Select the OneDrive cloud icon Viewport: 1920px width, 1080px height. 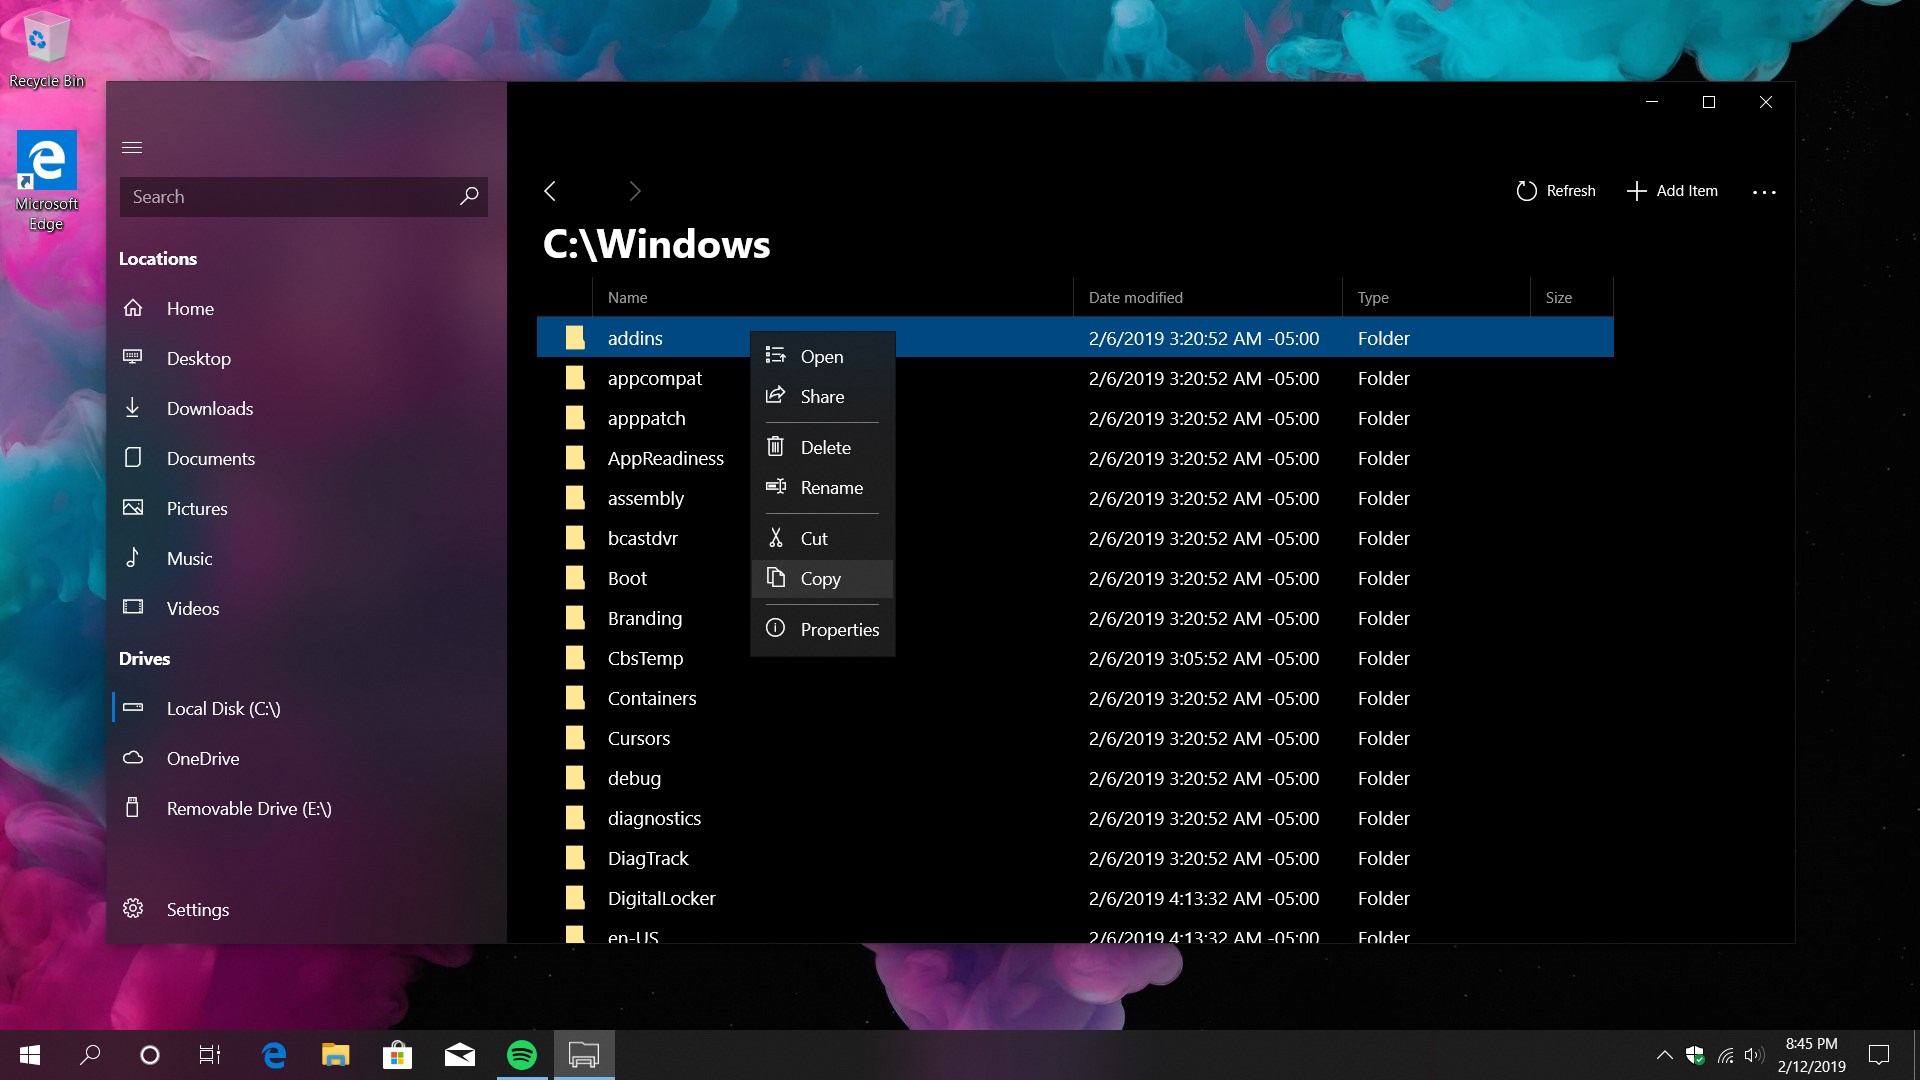pyautogui.click(x=133, y=758)
